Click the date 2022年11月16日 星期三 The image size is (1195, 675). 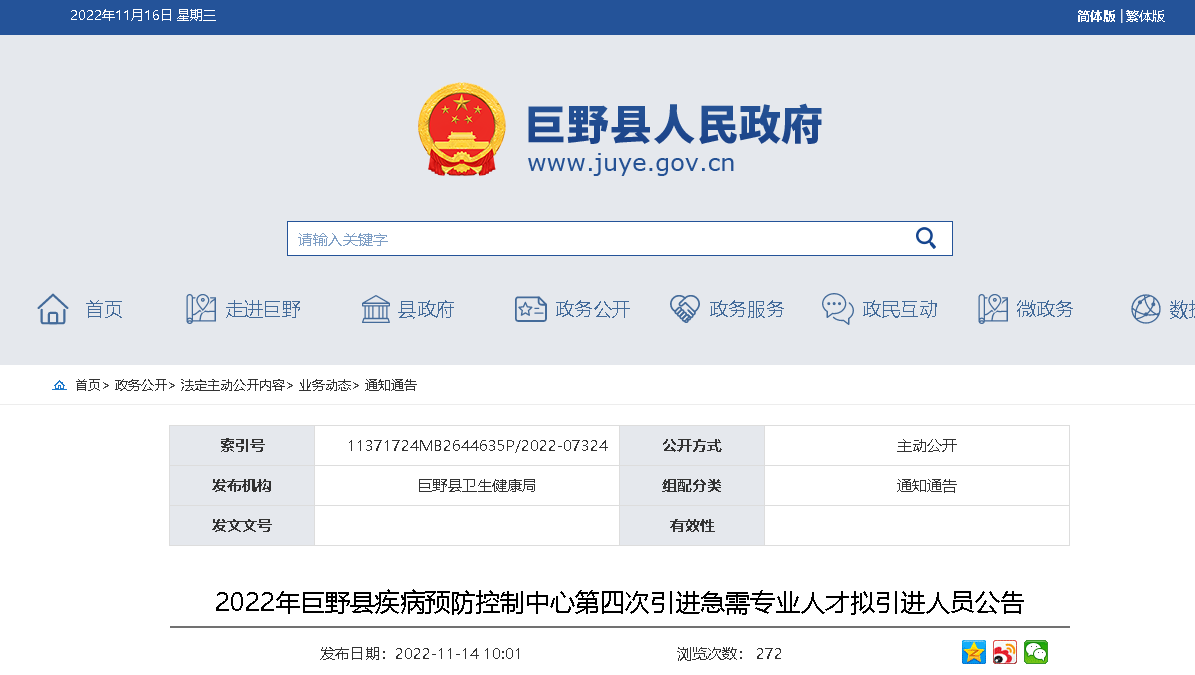[143, 15]
